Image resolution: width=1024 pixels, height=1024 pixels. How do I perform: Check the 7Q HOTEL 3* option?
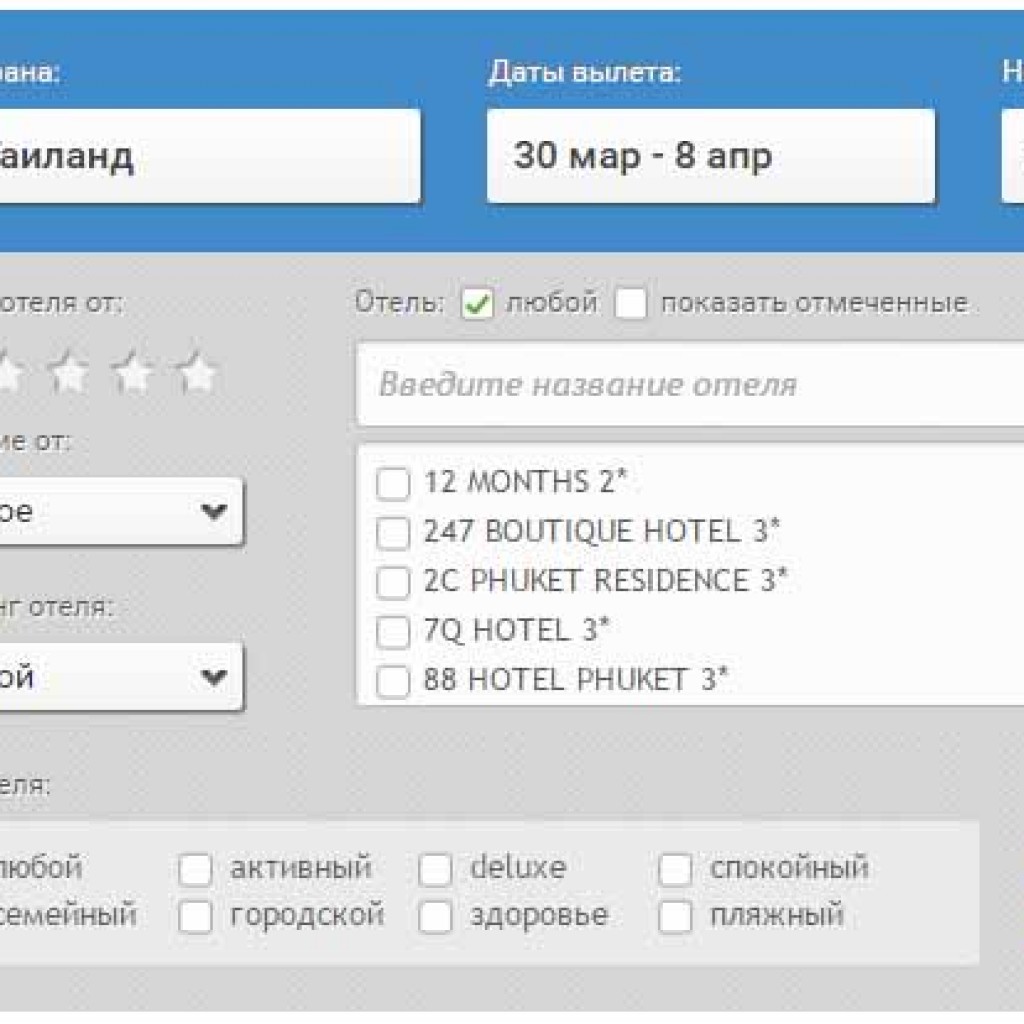[393, 632]
